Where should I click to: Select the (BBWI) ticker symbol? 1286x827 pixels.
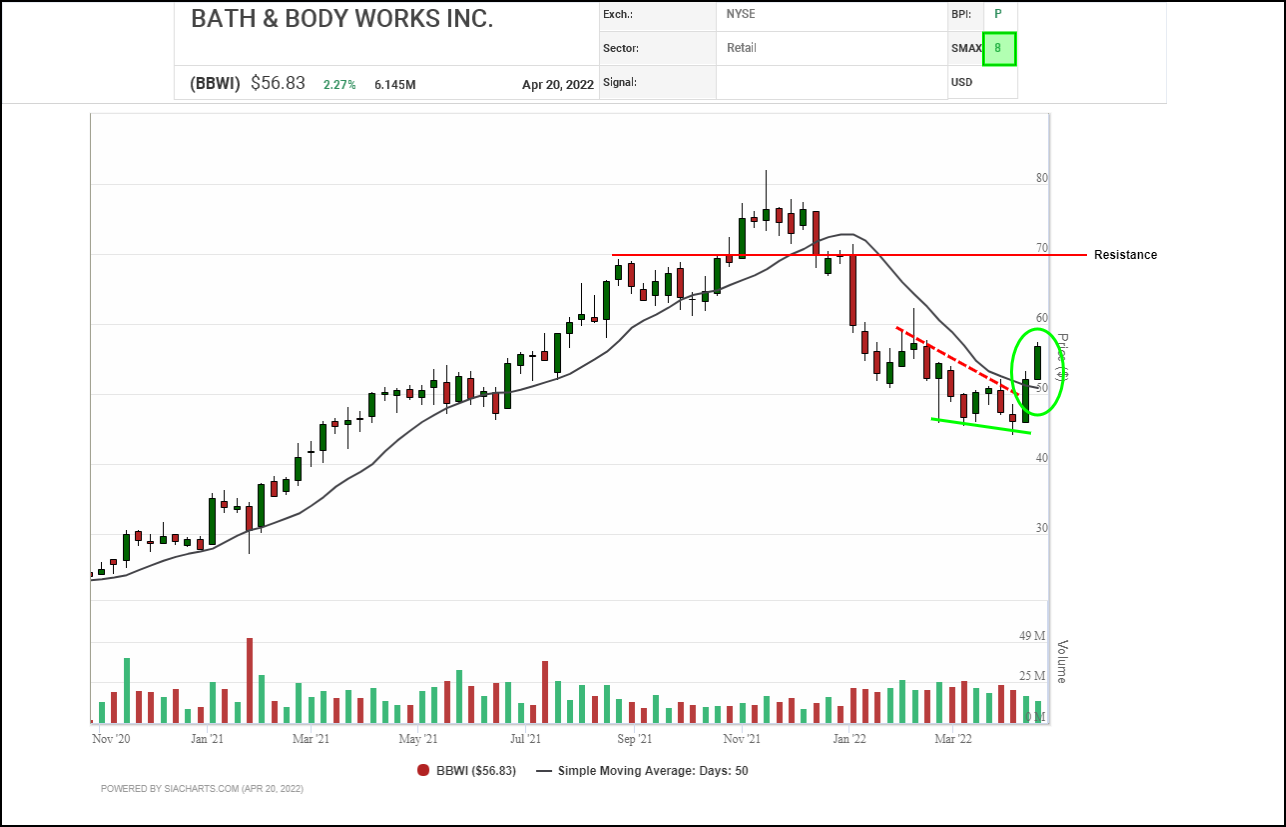point(215,84)
